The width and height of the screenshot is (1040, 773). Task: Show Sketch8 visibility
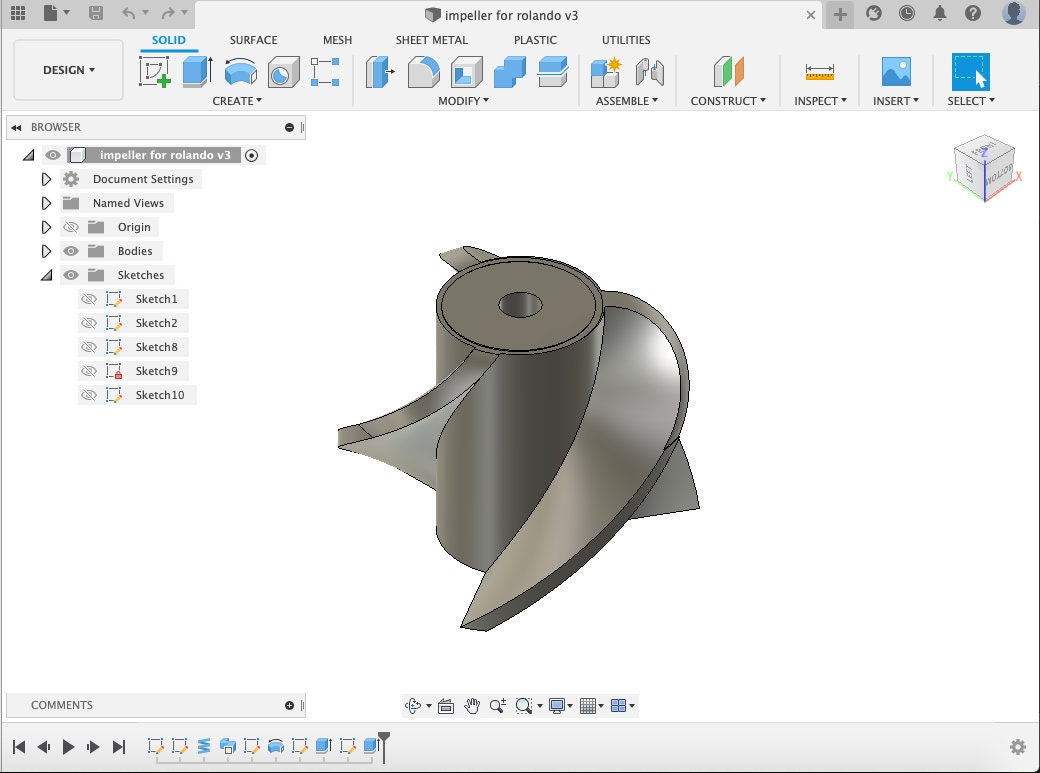(88, 347)
